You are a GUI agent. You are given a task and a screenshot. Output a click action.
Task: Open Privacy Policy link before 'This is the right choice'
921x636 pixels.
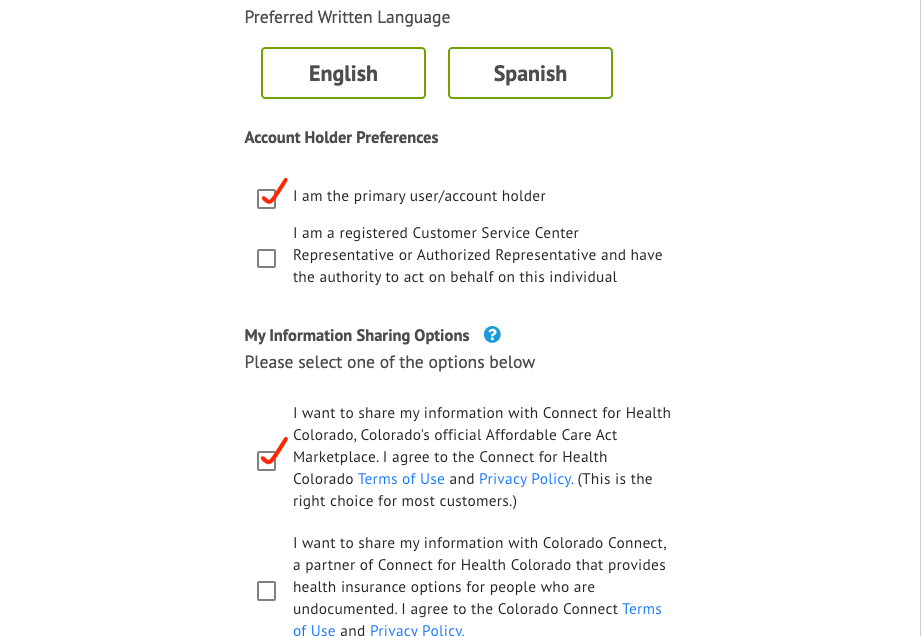pos(526,479)
